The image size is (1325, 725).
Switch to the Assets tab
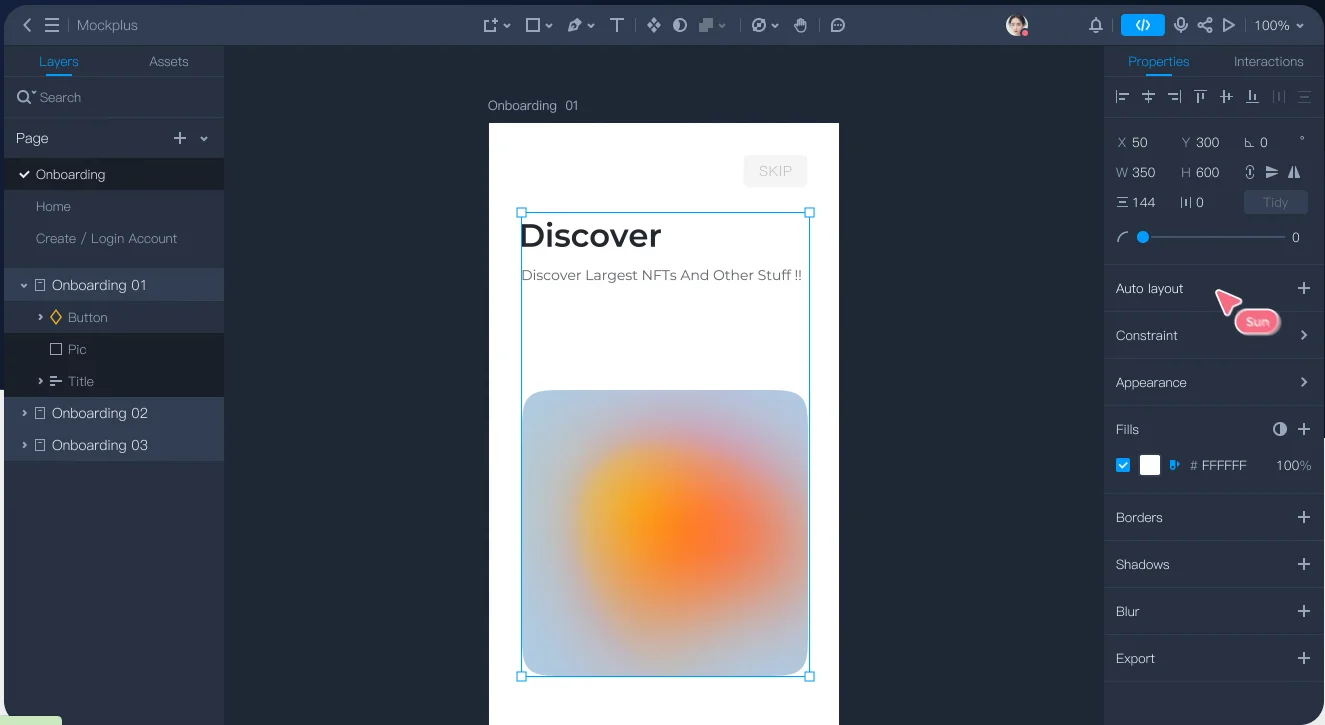pos(168,61)
